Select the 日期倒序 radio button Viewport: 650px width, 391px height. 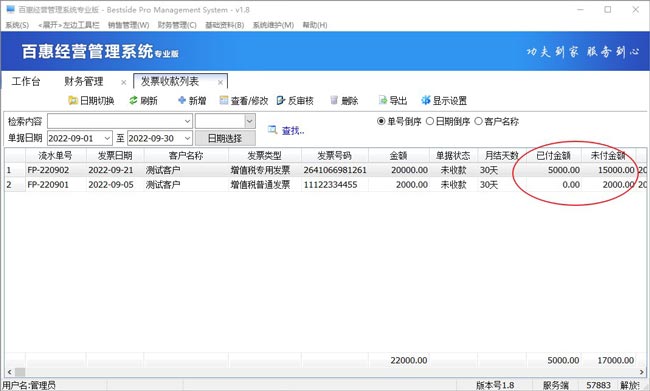pyautogui.click(x=430, y=121)
